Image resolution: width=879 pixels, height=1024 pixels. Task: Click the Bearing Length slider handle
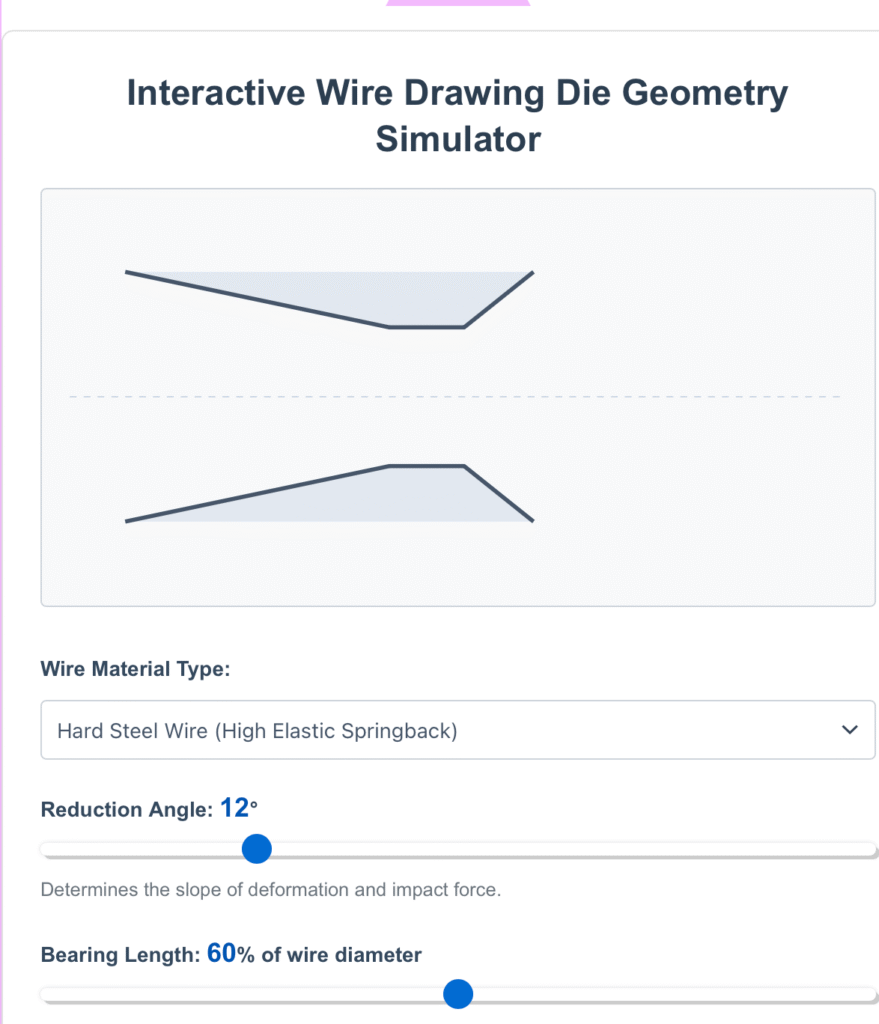[x=458, y=994]
